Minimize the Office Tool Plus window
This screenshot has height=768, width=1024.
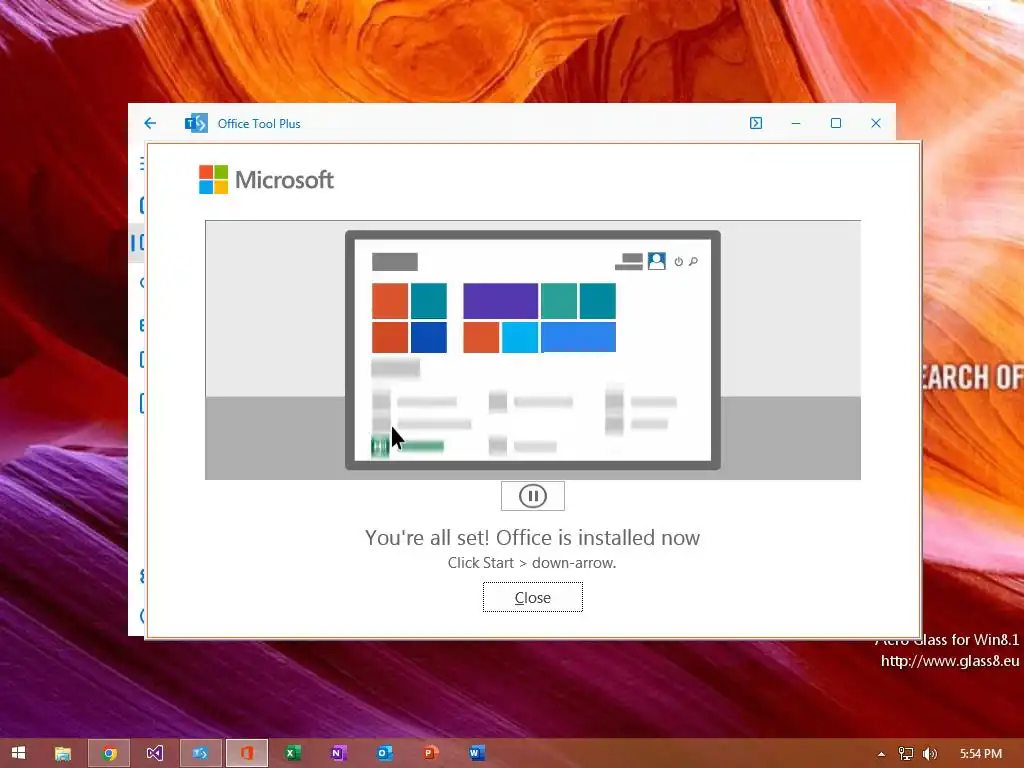pyautogui.click(x=795, y=123)
